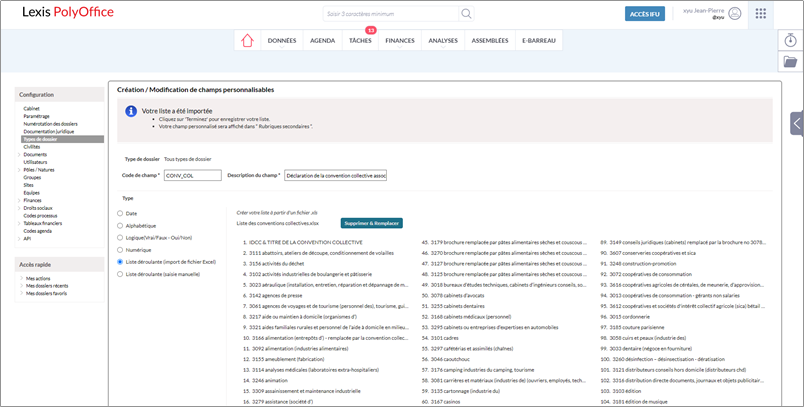The width and height of the screenshot is (804, 407).
Task: Expand Mes dossiers favoris
Action: click(22, 294)
